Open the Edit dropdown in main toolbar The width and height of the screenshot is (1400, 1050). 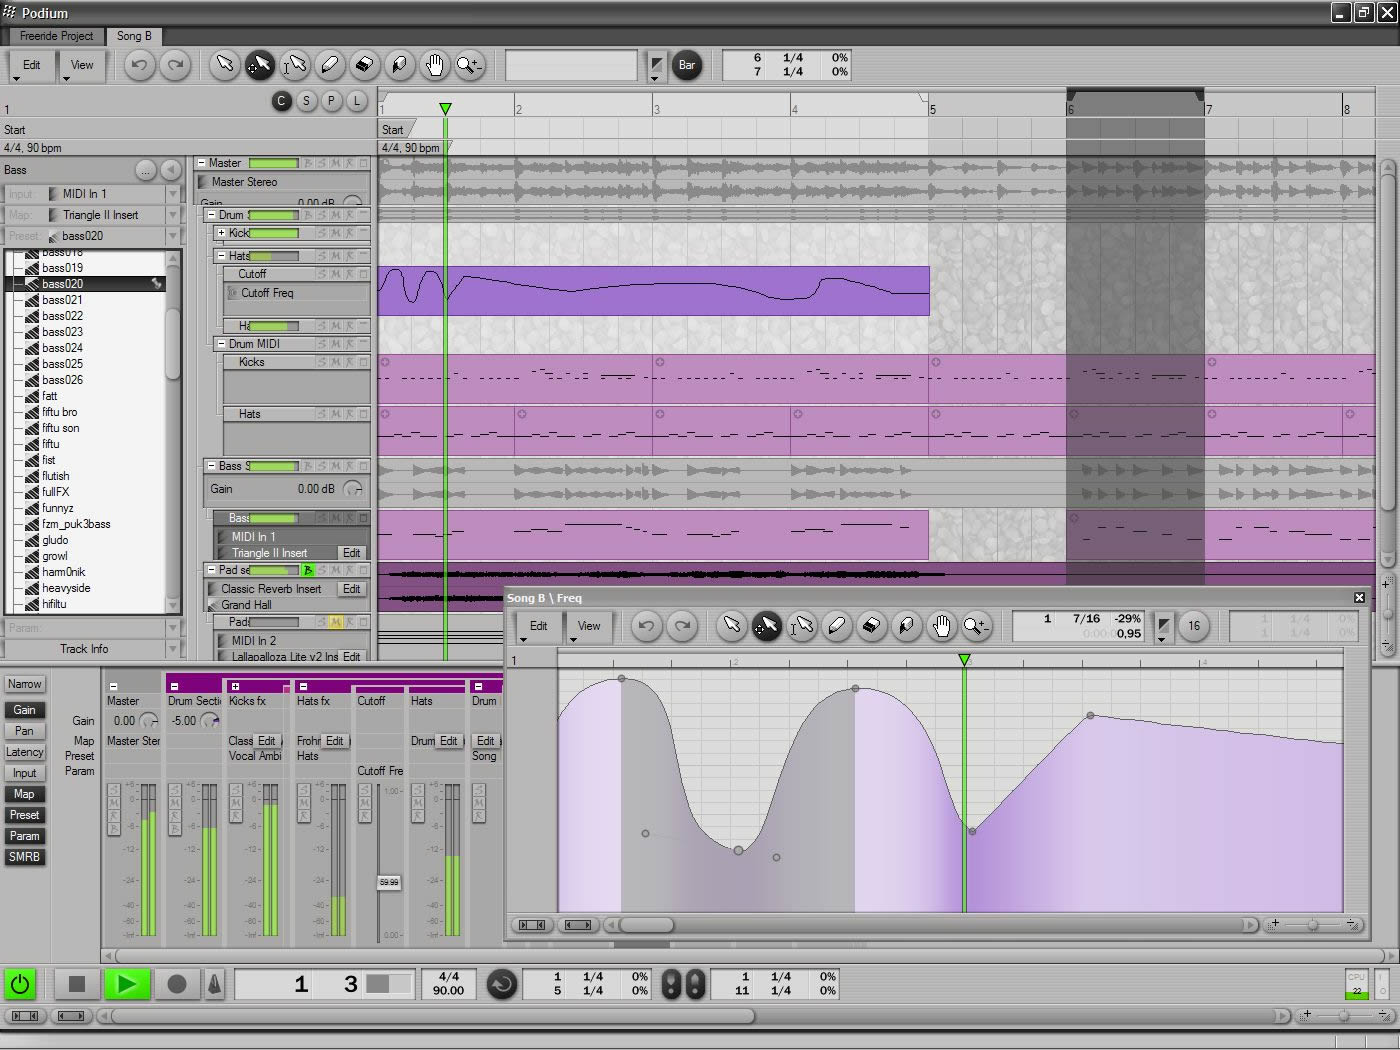pos(32,66)
